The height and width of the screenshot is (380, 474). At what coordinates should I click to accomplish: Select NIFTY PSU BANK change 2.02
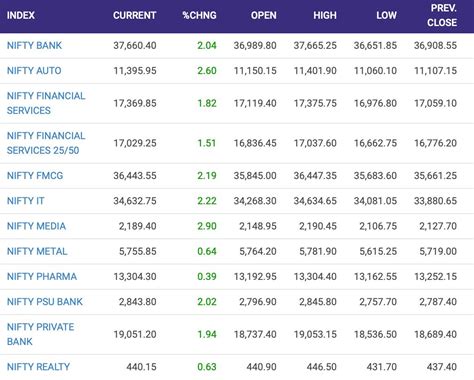pos(207,302)
